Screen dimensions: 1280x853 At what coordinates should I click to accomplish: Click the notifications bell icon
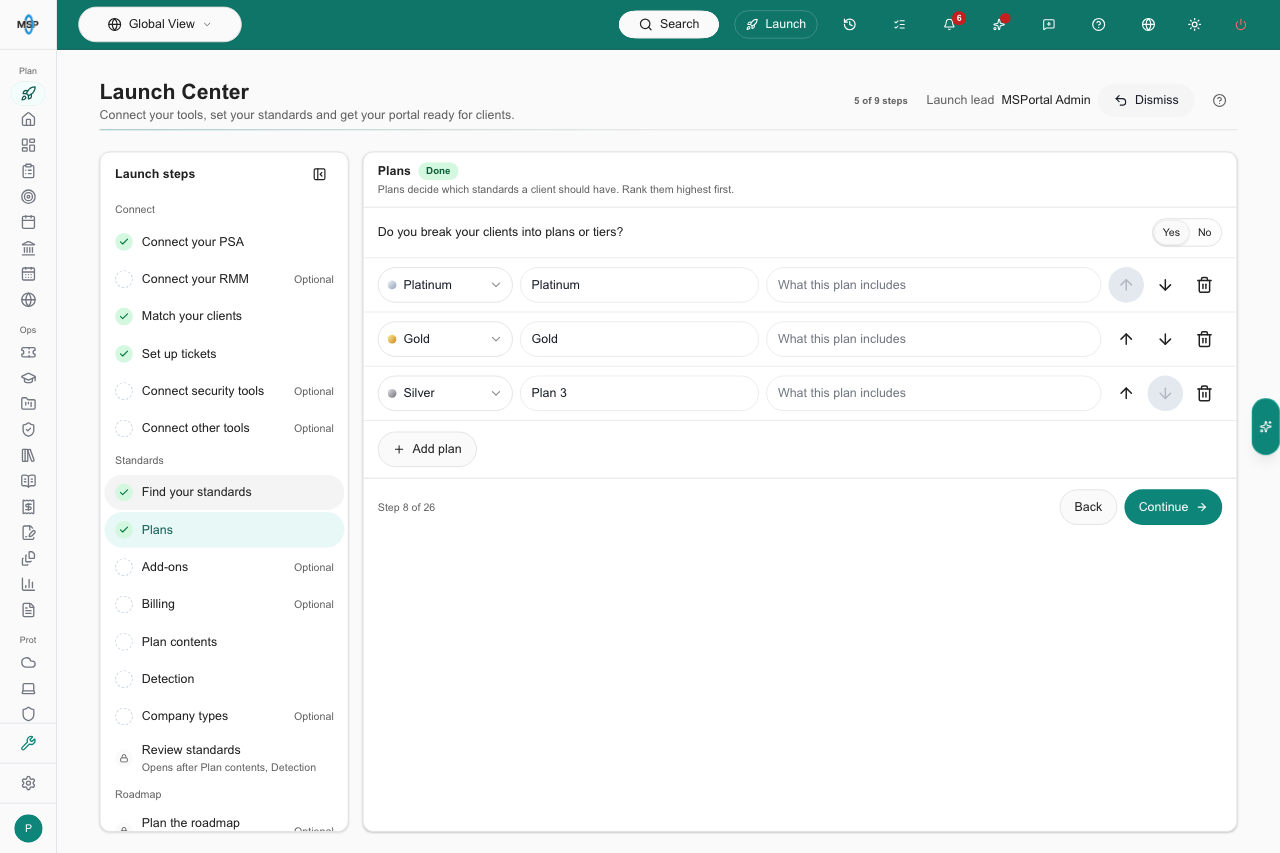[x=949, y=24]
